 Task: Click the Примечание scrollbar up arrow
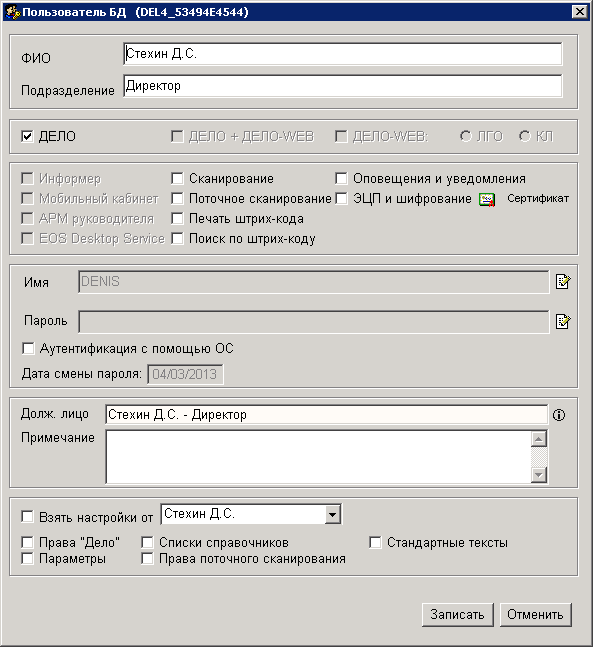click(x=539, y=439)
